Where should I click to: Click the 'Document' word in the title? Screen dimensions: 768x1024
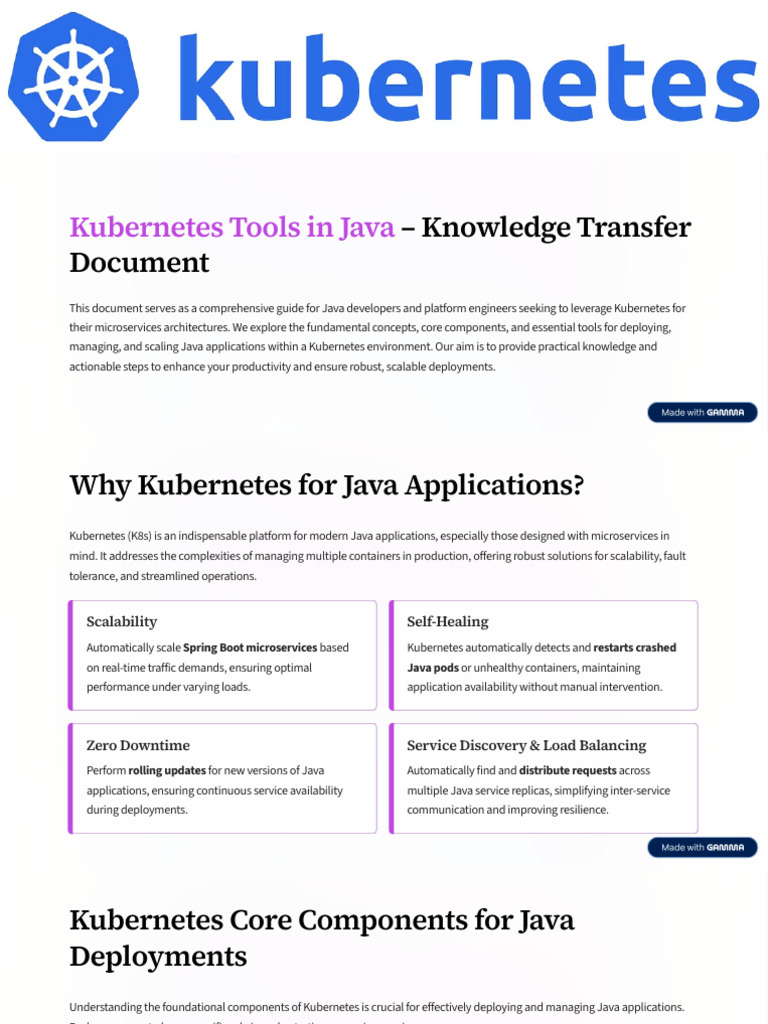tap(139, 263)
